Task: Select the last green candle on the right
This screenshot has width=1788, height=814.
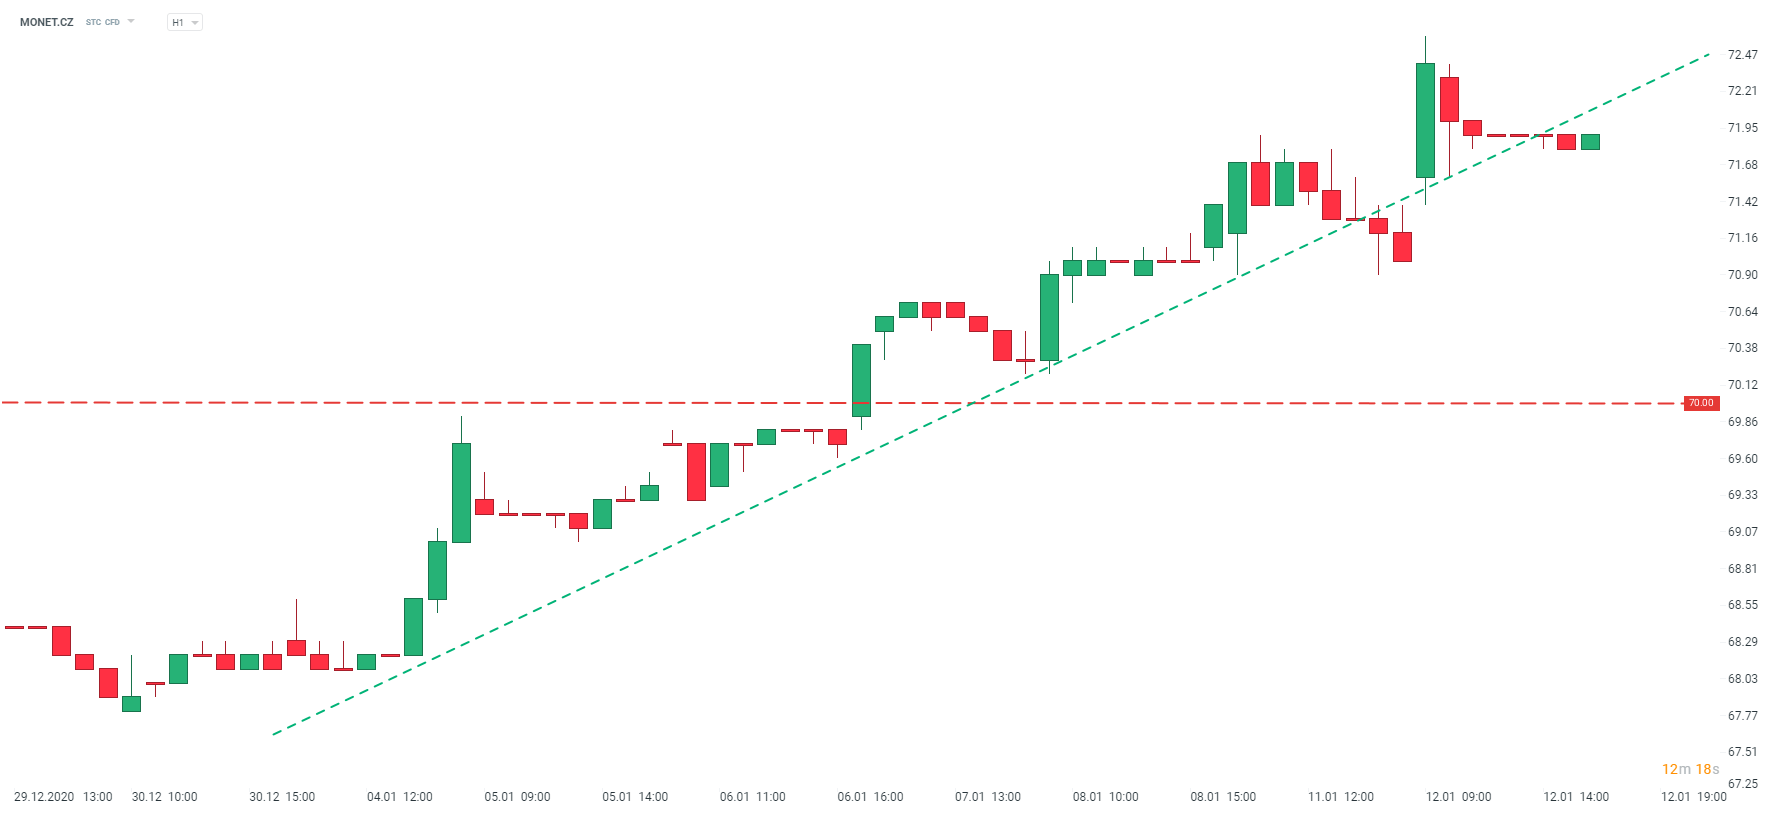Action: point(1590,142)
